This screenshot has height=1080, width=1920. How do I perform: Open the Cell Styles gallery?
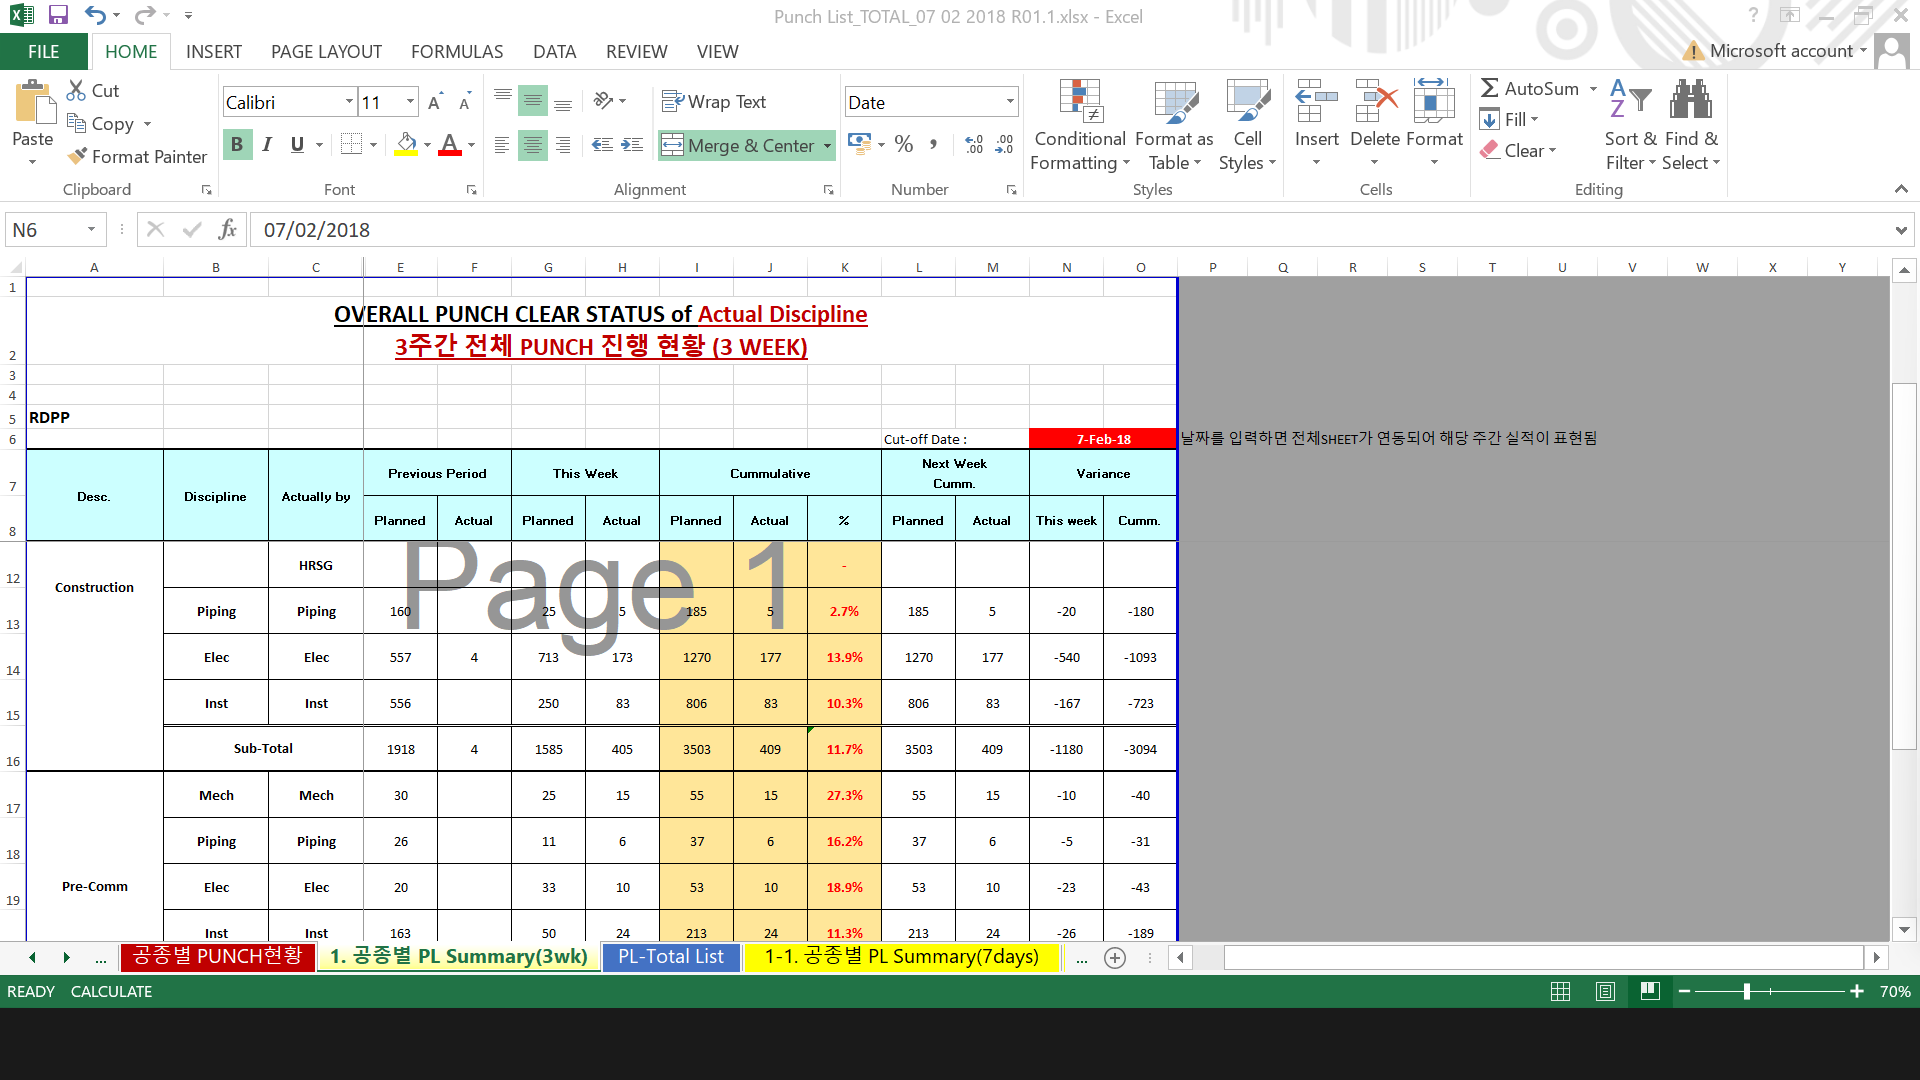click(x=1247, y=125)
